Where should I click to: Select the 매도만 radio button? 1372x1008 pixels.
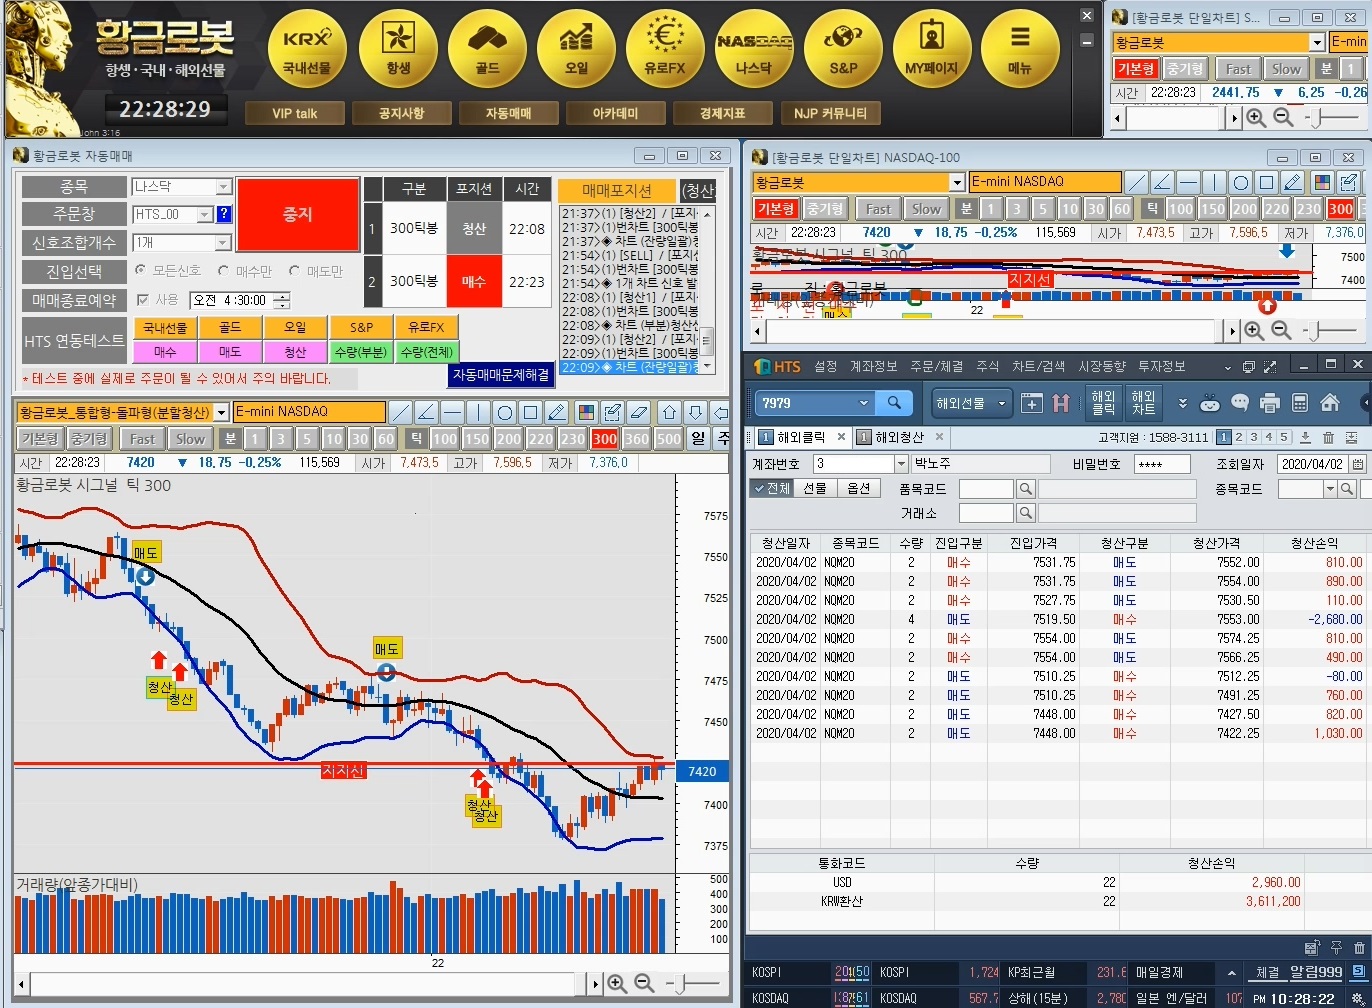coord(294,271)
